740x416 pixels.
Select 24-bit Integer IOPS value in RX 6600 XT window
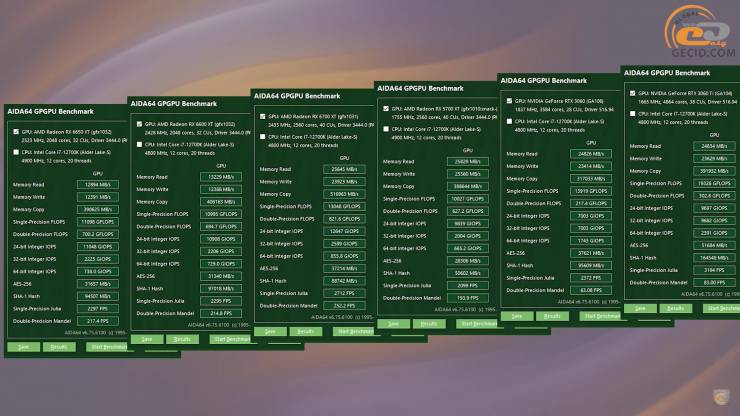click(221, 239)
